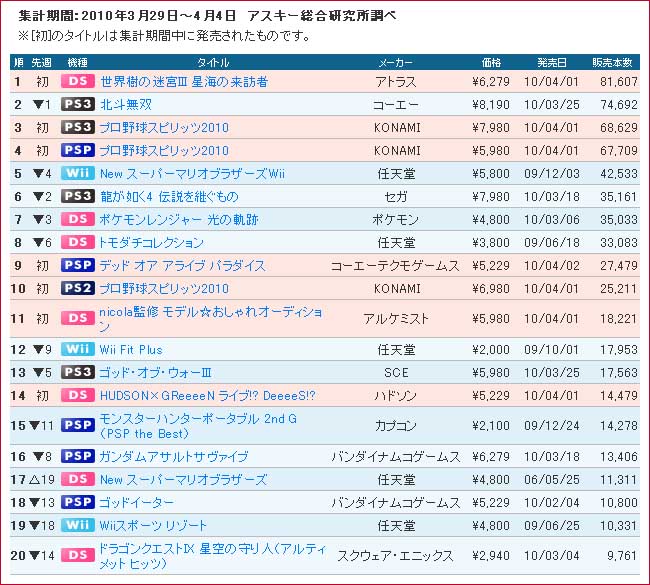
Task: Open the ガンダムアサルトサヴァイブ link
Action: (x=174, y=457)
